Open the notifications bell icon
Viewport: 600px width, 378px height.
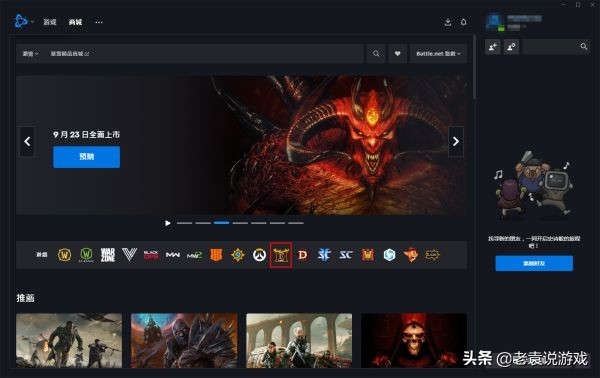click(x=463, y=22)
